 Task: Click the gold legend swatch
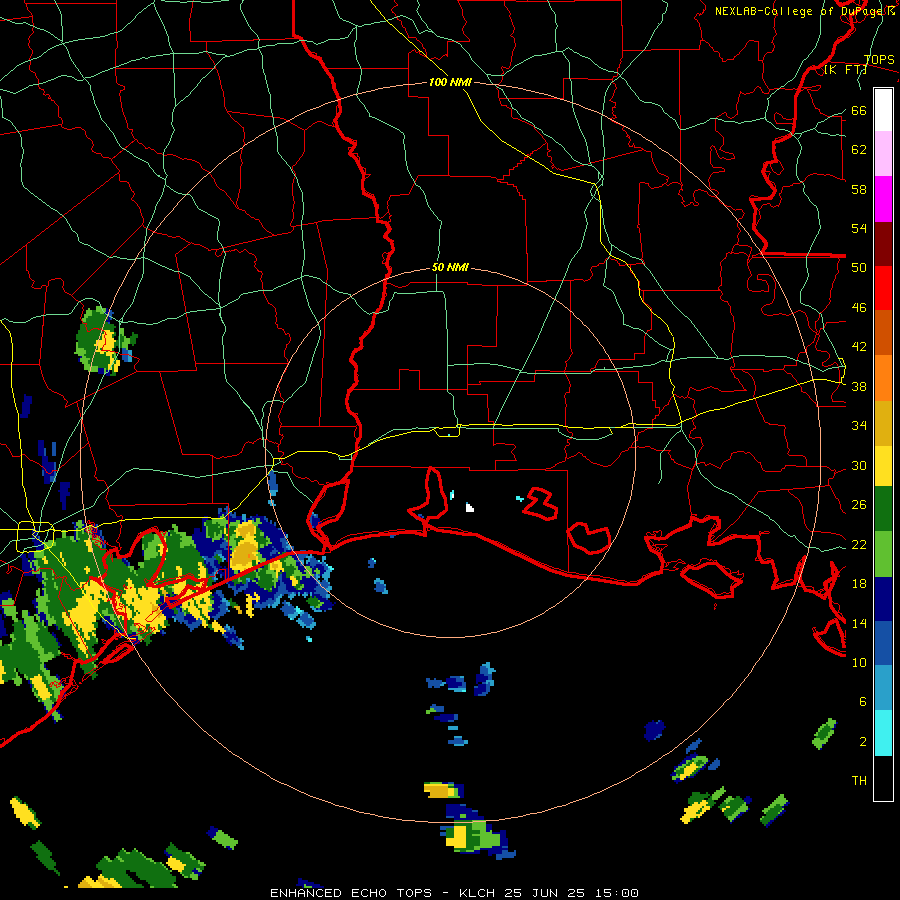point(883,422)
